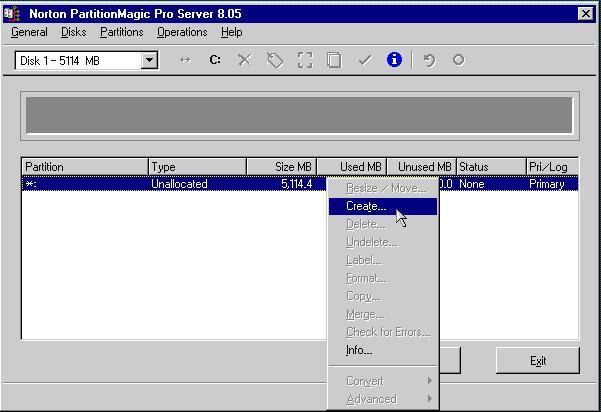Open the Help menu

tap(232, 32)
